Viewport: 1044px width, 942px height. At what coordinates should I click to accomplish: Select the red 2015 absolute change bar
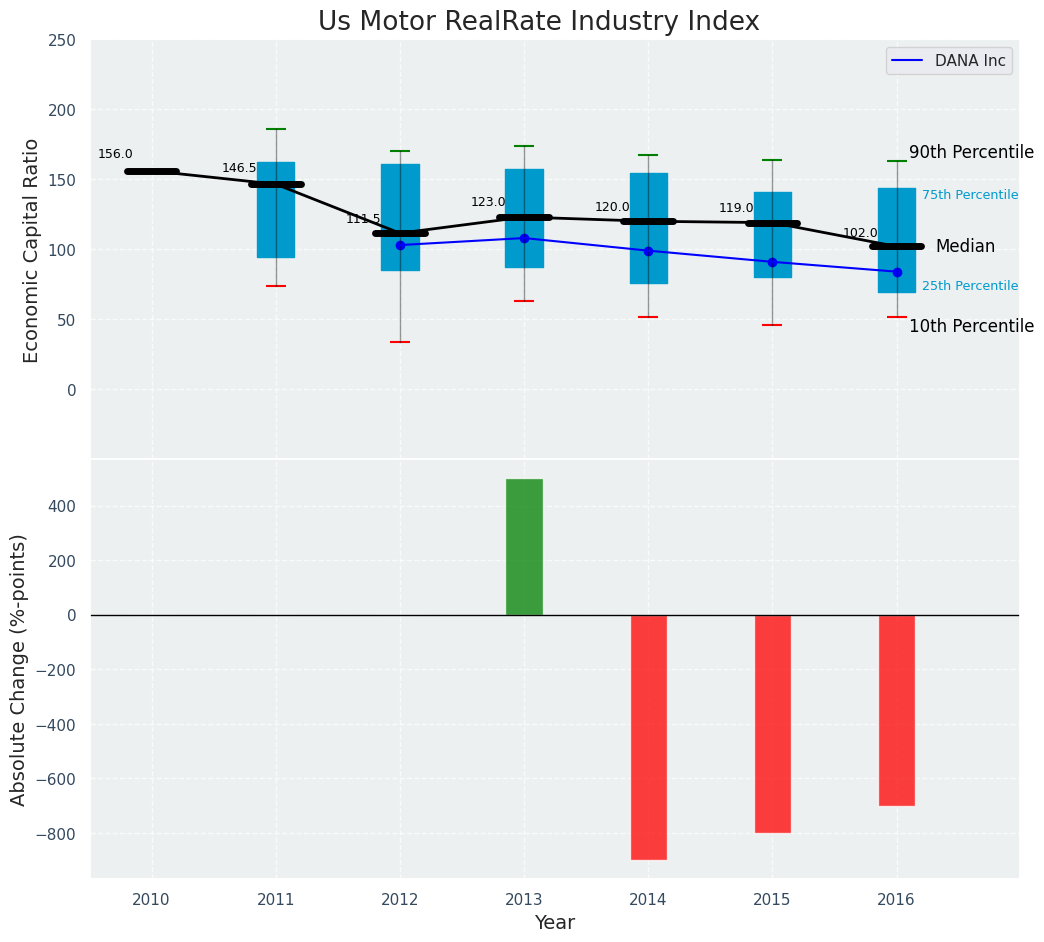coord(772,723)
